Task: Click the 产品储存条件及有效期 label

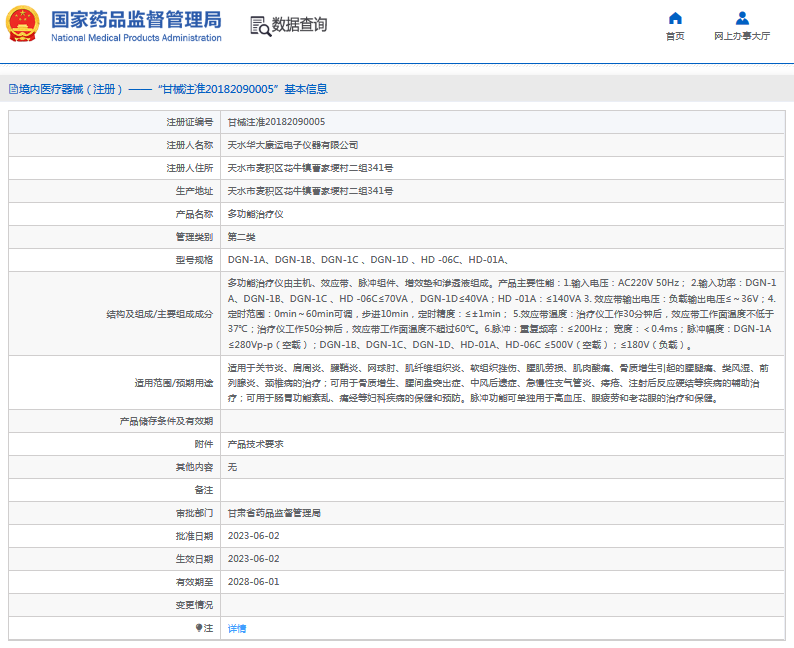Action: (166, 421)
